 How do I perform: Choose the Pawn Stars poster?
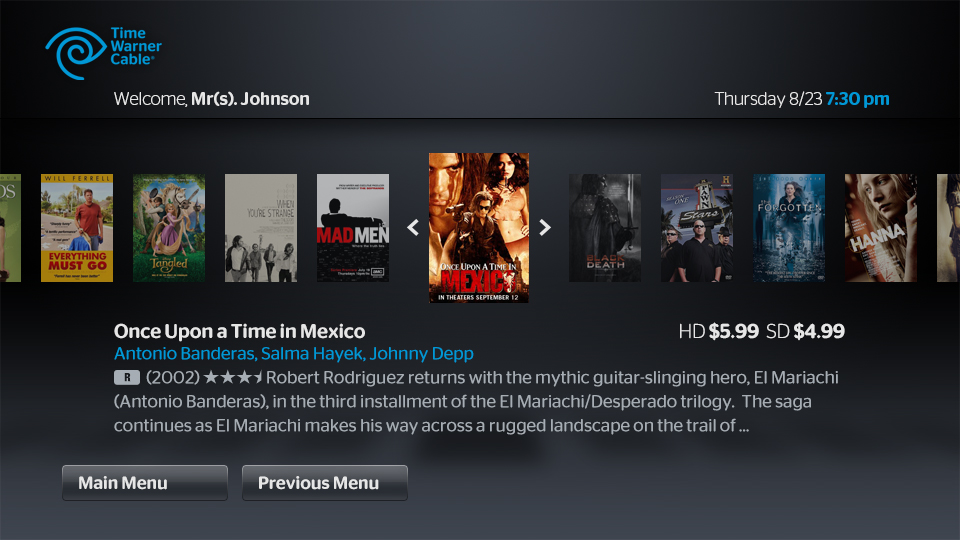point(697,228)
